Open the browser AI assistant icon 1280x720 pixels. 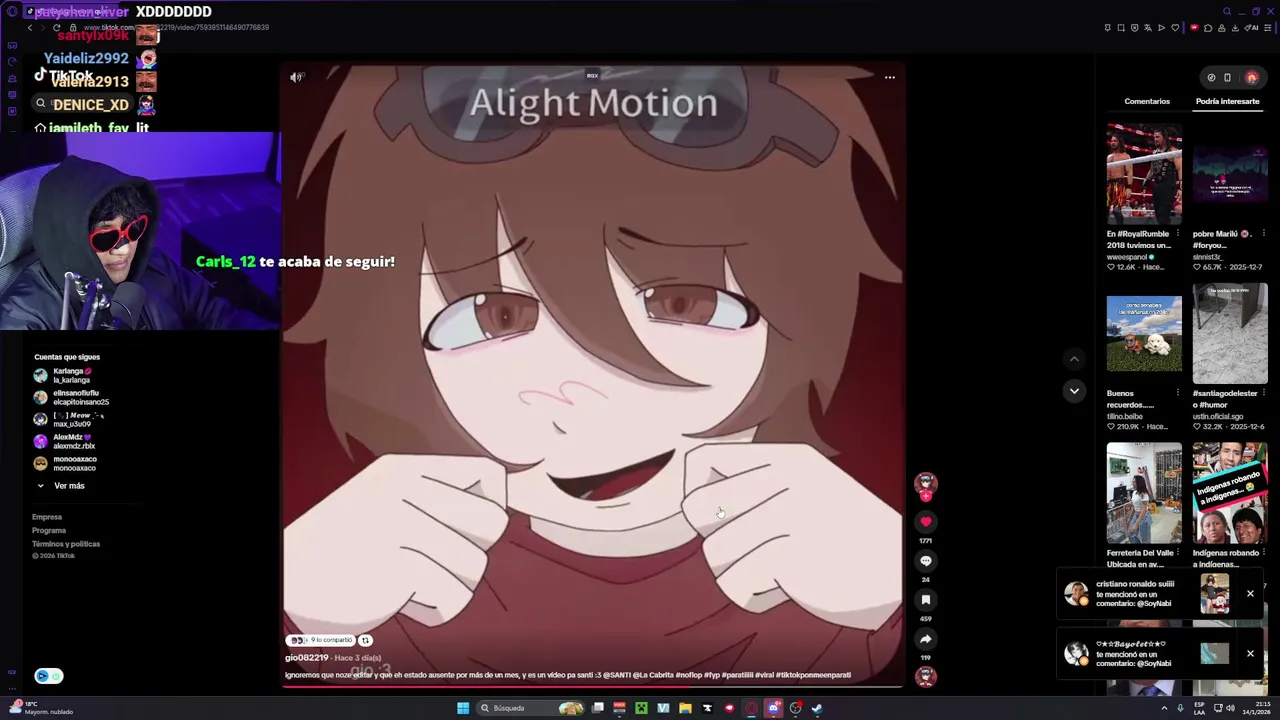click(x=1252, y=28)
